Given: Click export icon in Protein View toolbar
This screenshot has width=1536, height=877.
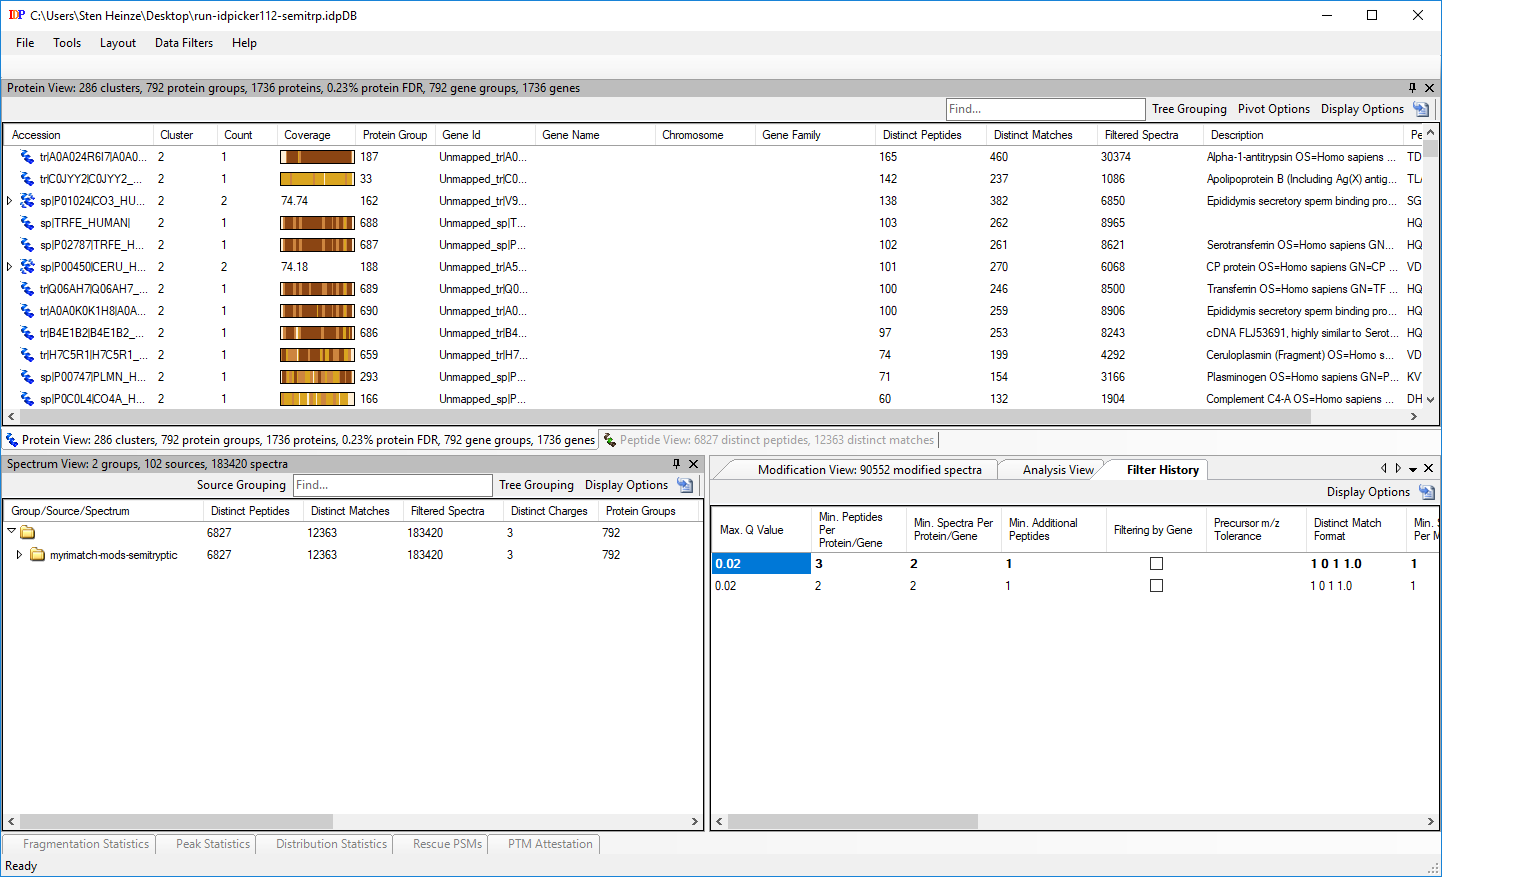Looking at the screenshot, I should click(x=1421, y=109).
